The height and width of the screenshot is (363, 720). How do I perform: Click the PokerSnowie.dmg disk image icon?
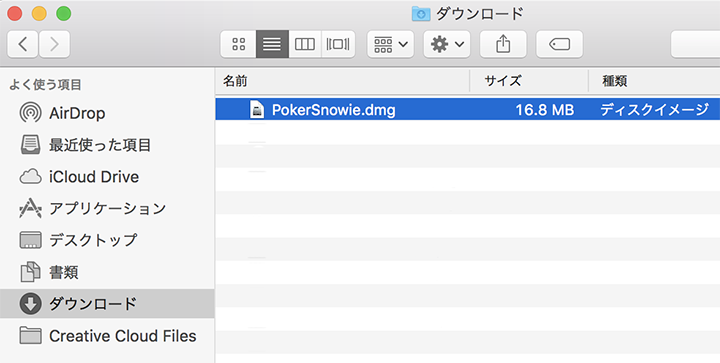click(x=257, y=110)
